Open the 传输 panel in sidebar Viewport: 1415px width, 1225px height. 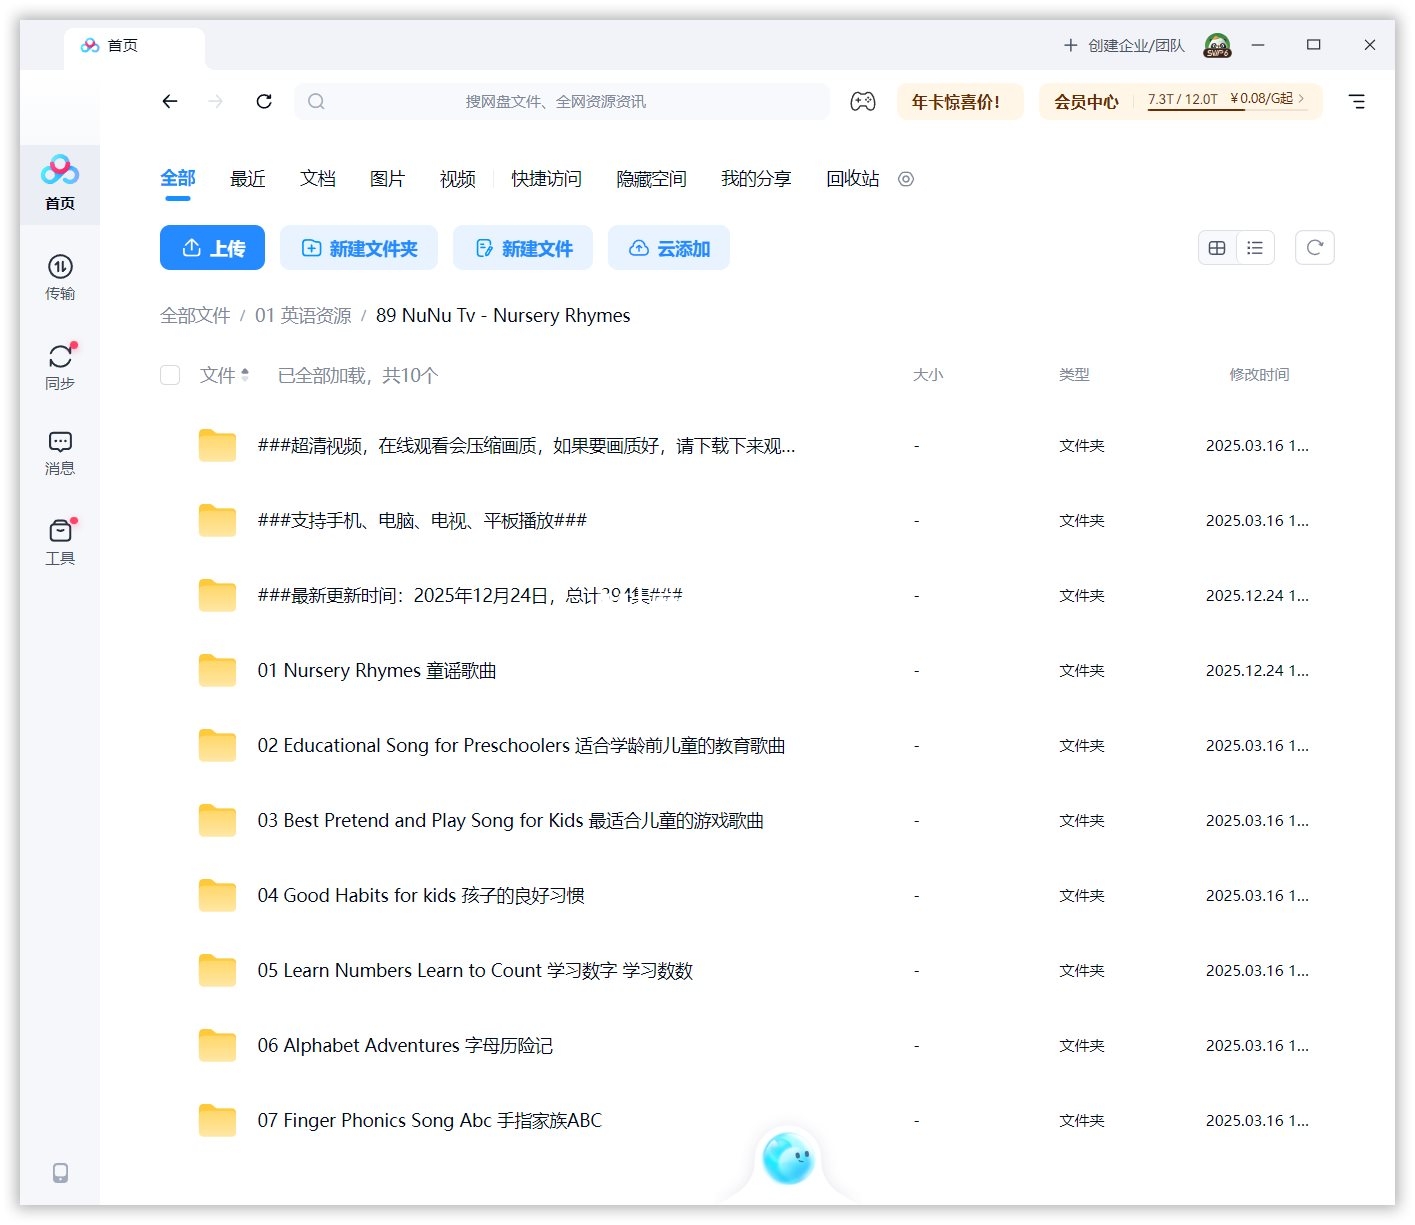60,278
